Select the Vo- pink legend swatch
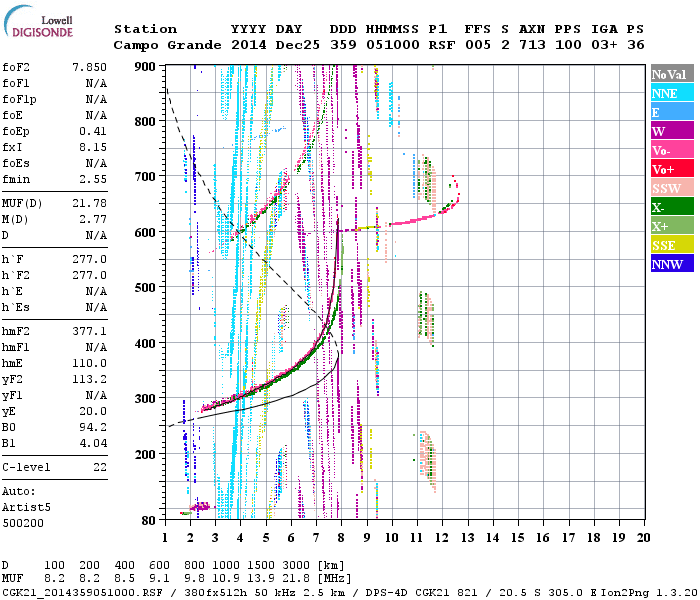 pyautogui.click(x=672, y=150)
